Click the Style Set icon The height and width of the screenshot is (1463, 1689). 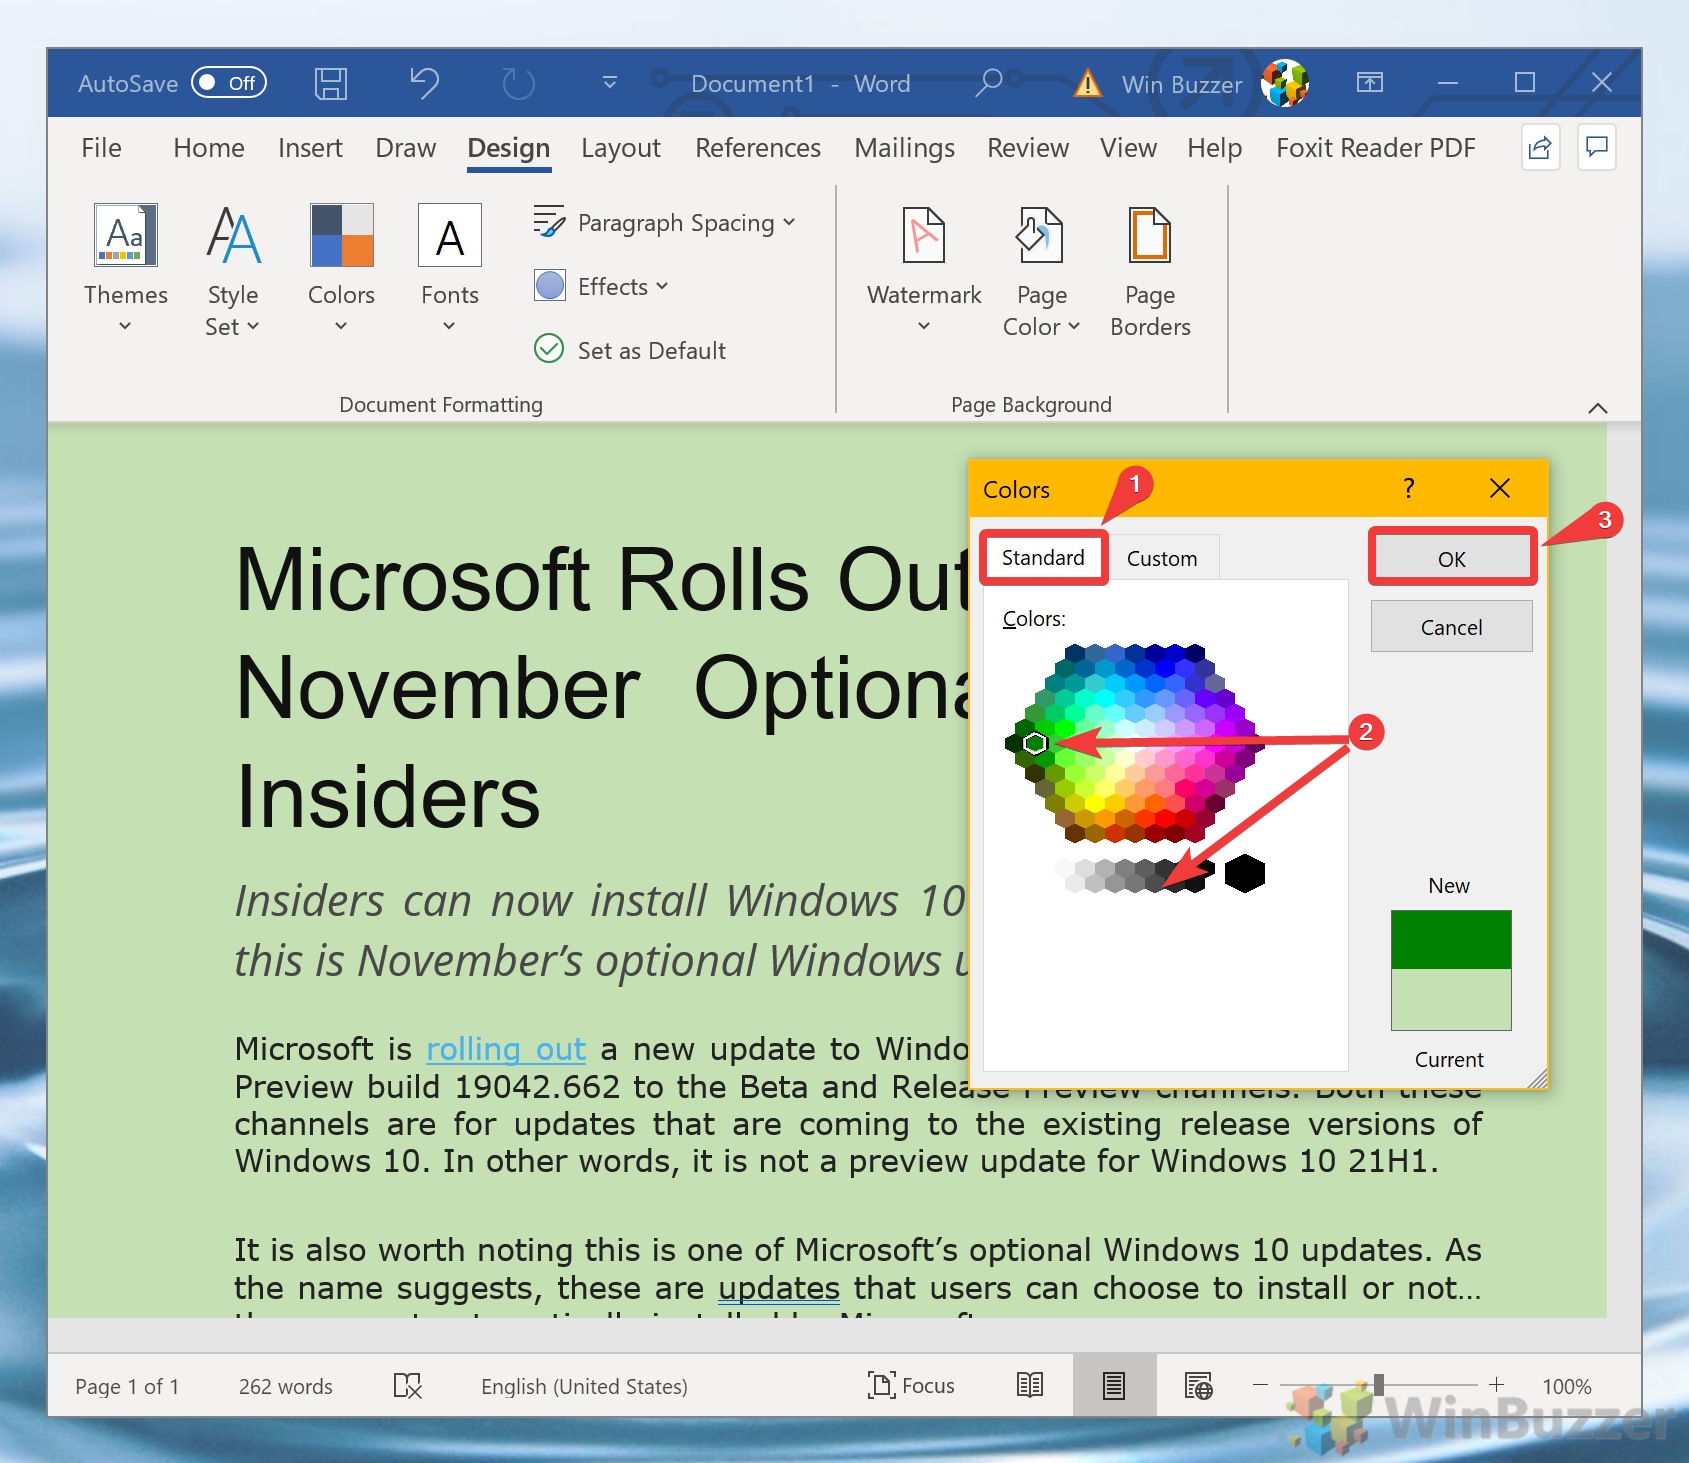pyautogui.click(x=233, y=235)
